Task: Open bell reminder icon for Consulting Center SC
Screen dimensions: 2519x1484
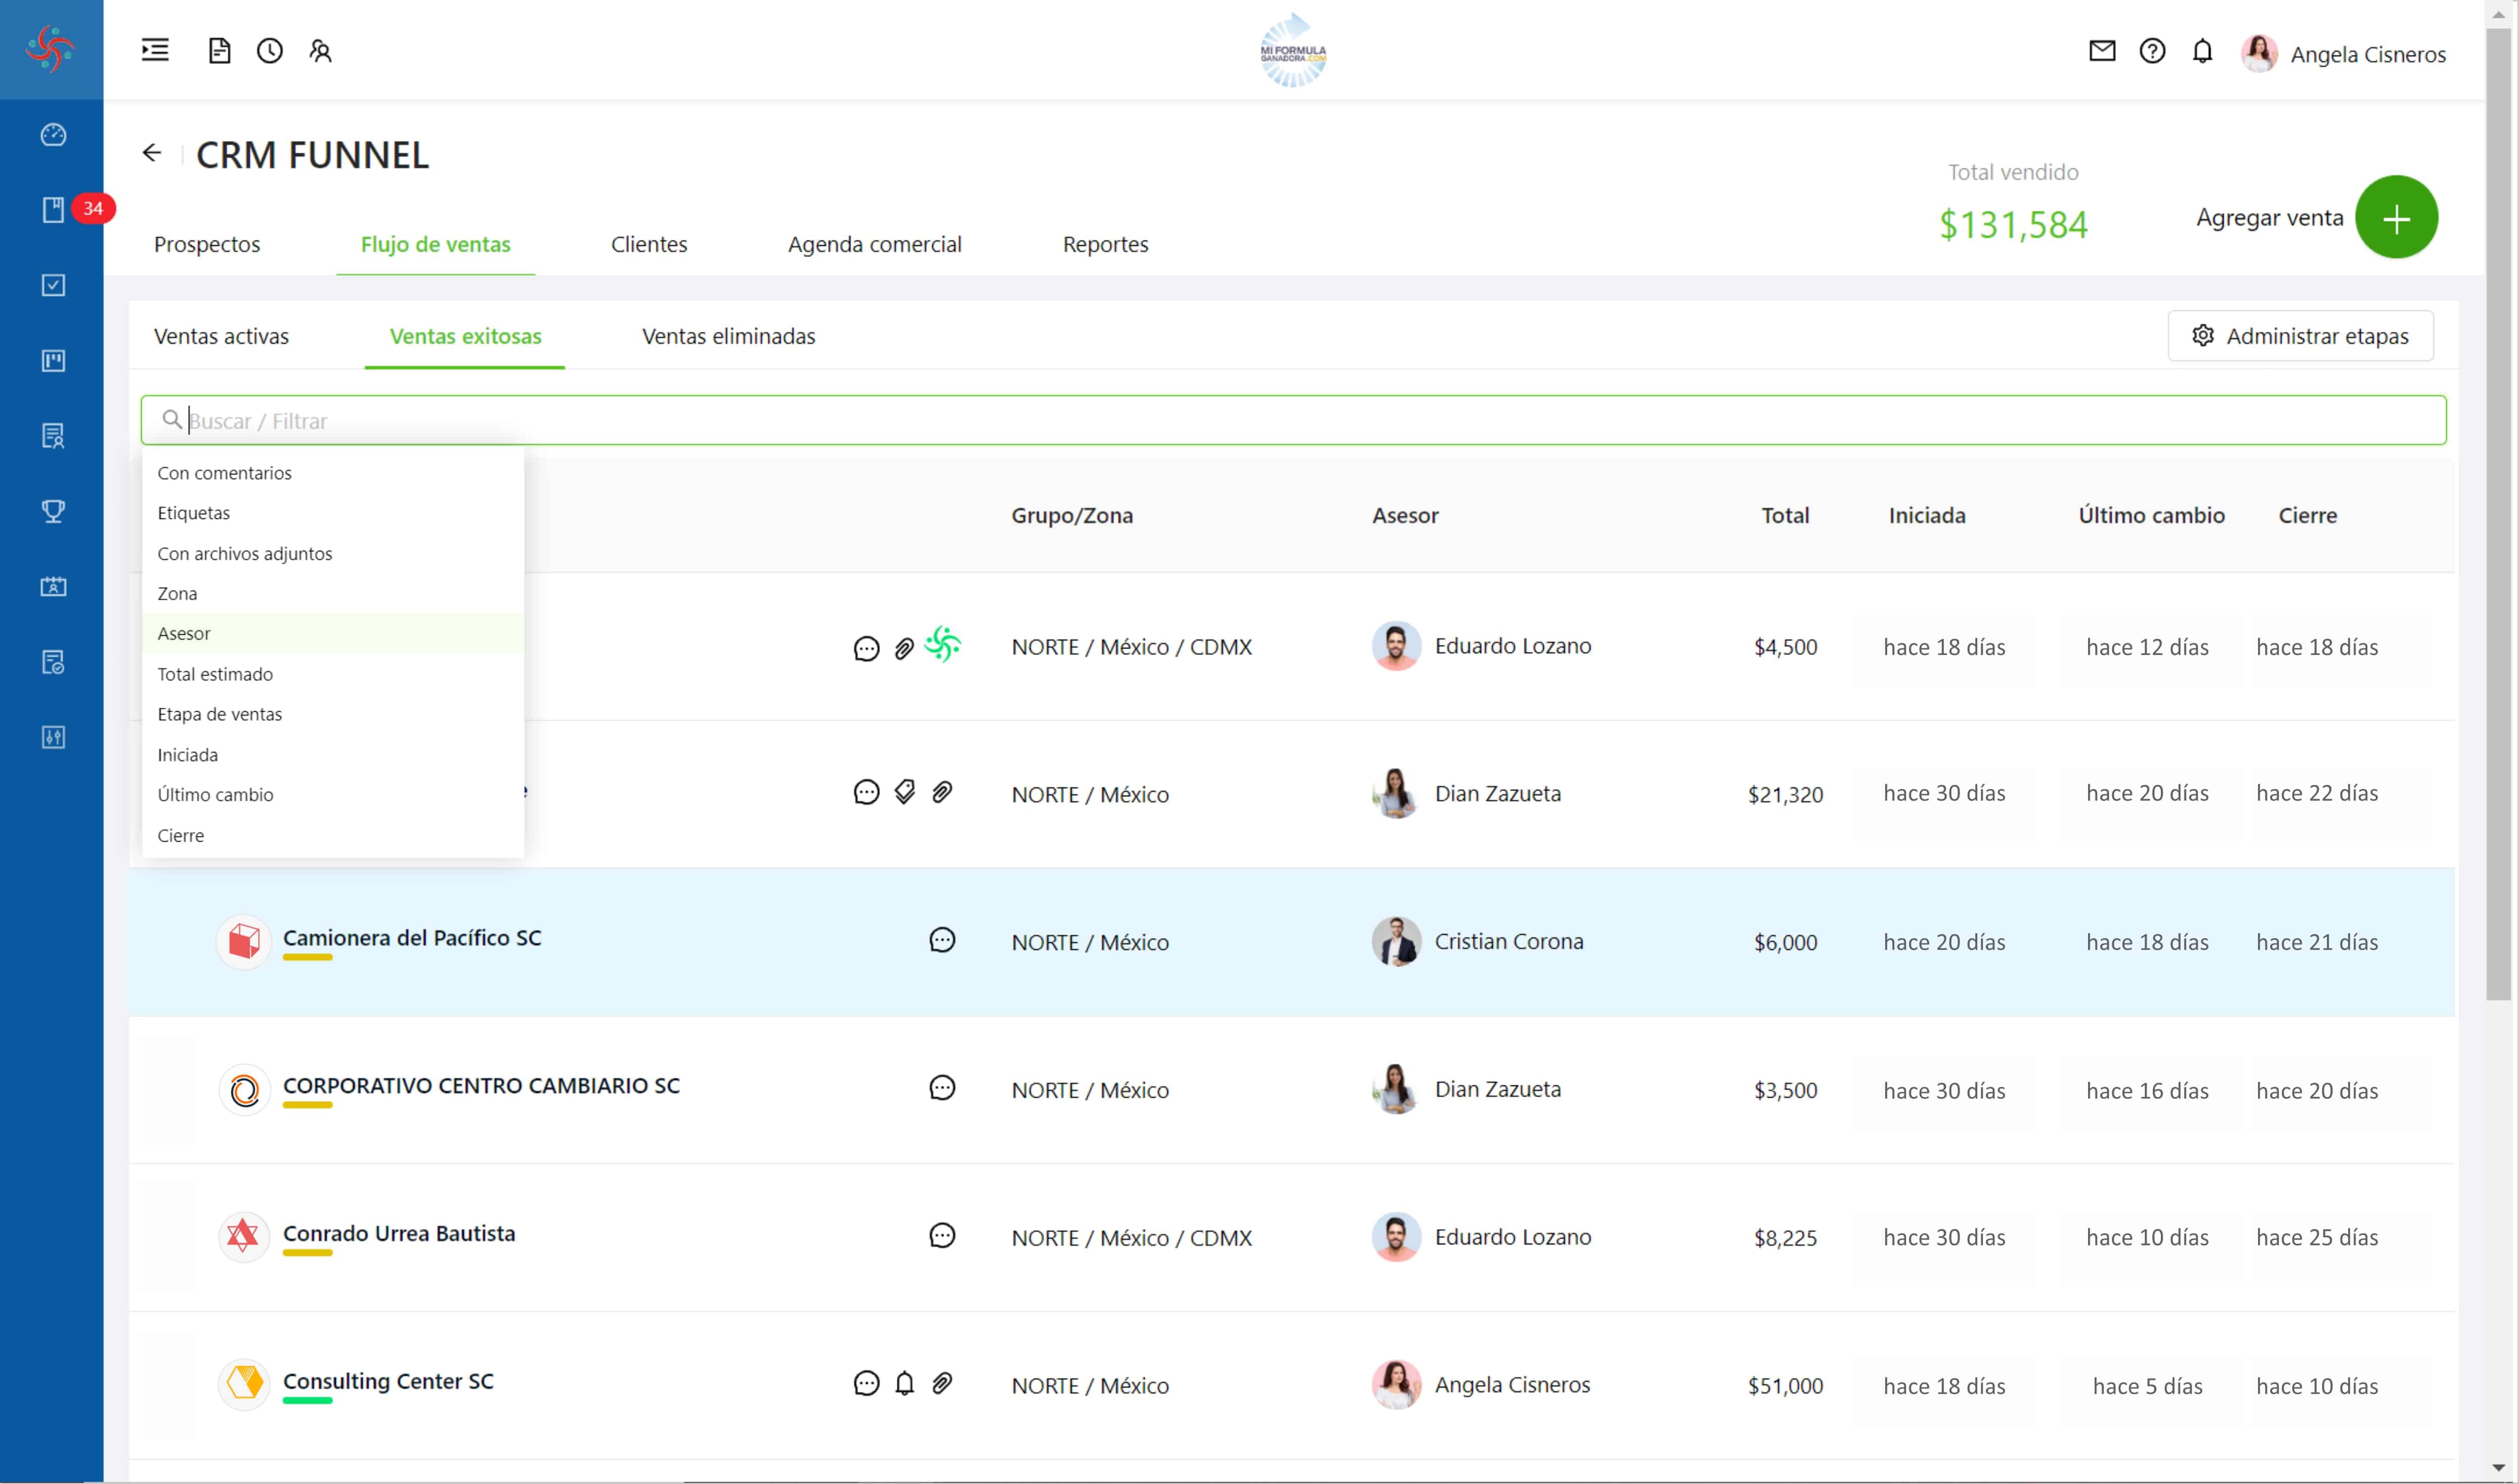Action: [904, 1383]
